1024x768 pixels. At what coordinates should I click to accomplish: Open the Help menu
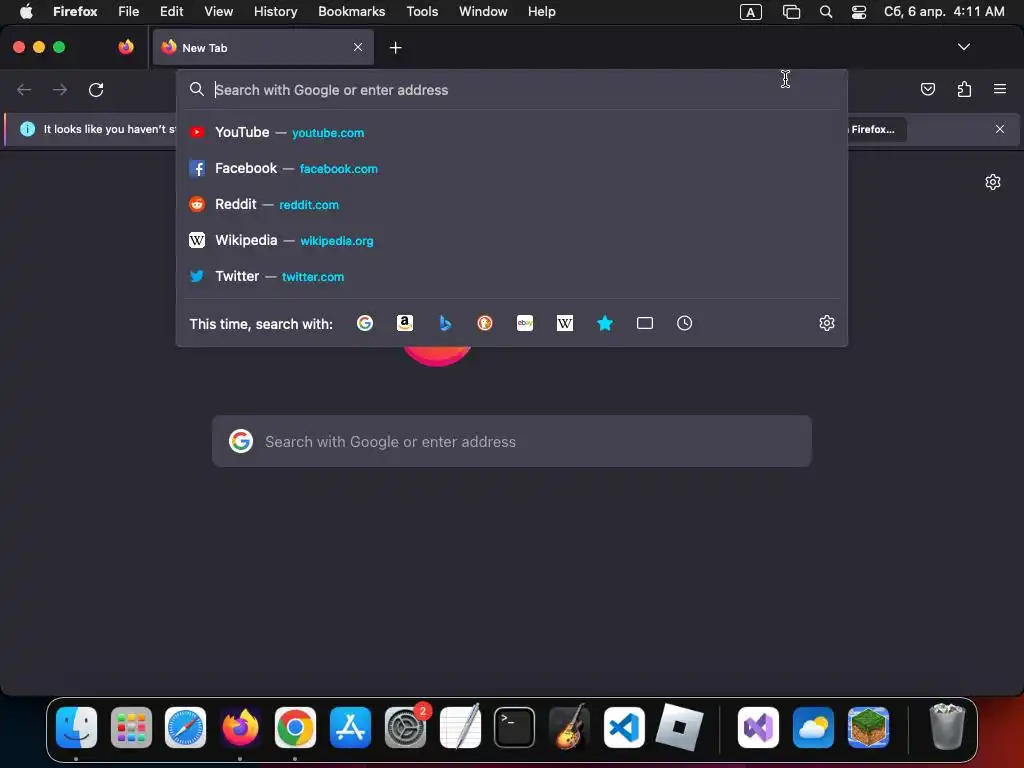[541, 12]
